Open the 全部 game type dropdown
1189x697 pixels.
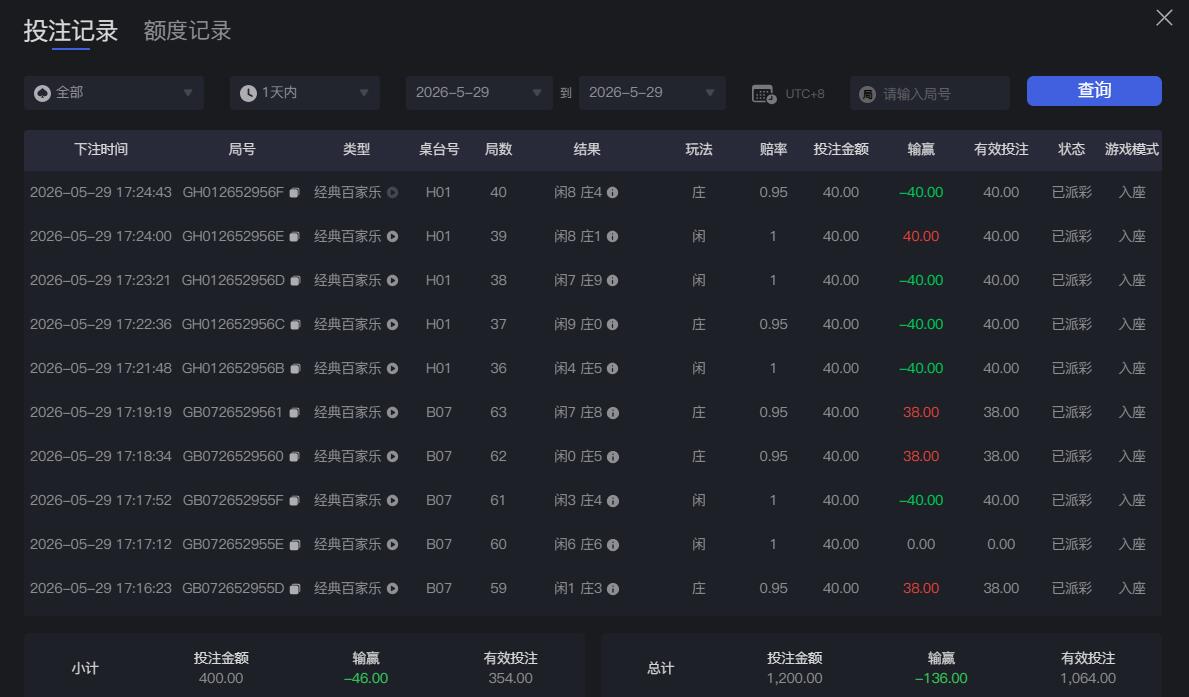coord(114,93)
